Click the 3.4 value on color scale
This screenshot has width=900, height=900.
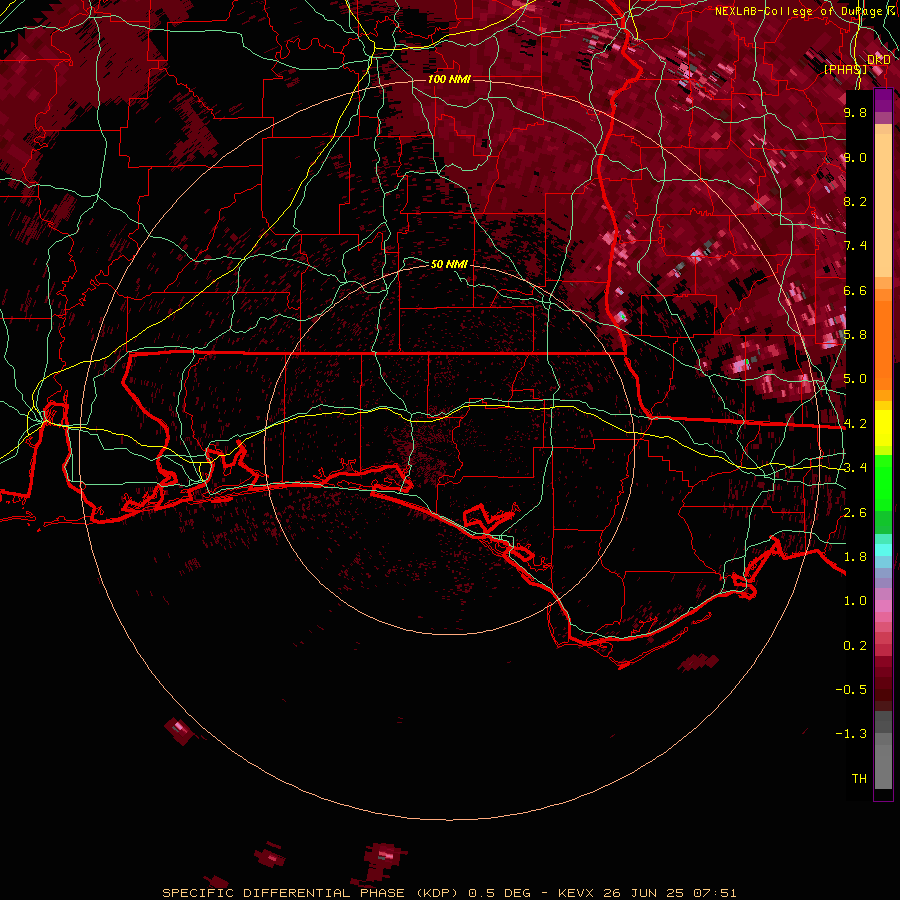pos(855,468)
